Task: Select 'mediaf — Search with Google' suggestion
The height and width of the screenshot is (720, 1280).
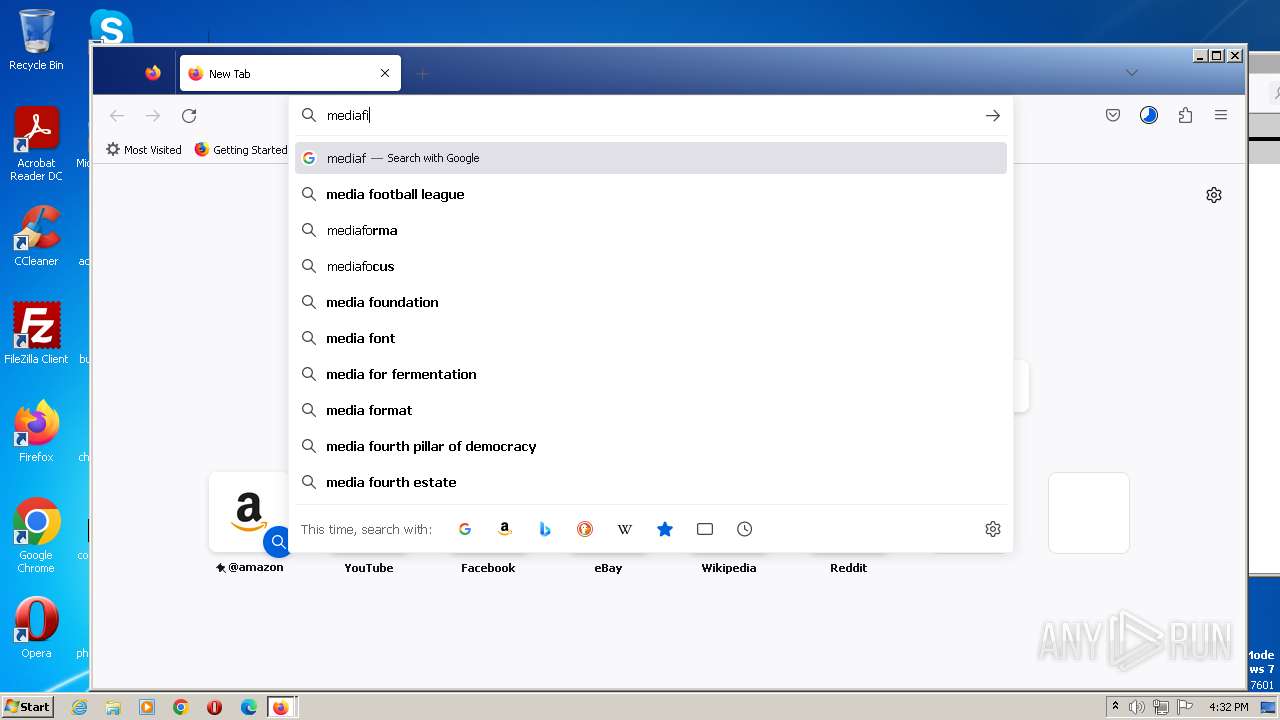Action: [651, 158]
